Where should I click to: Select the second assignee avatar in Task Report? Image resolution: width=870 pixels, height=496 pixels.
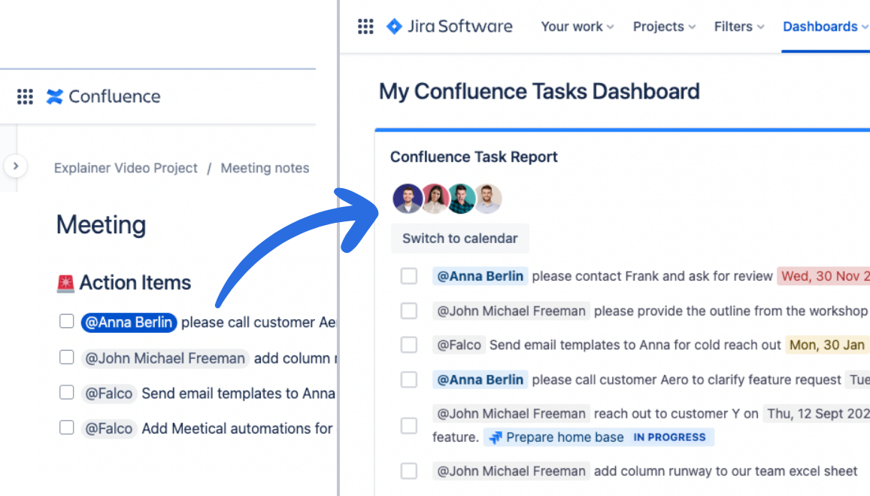coord(434,198)
